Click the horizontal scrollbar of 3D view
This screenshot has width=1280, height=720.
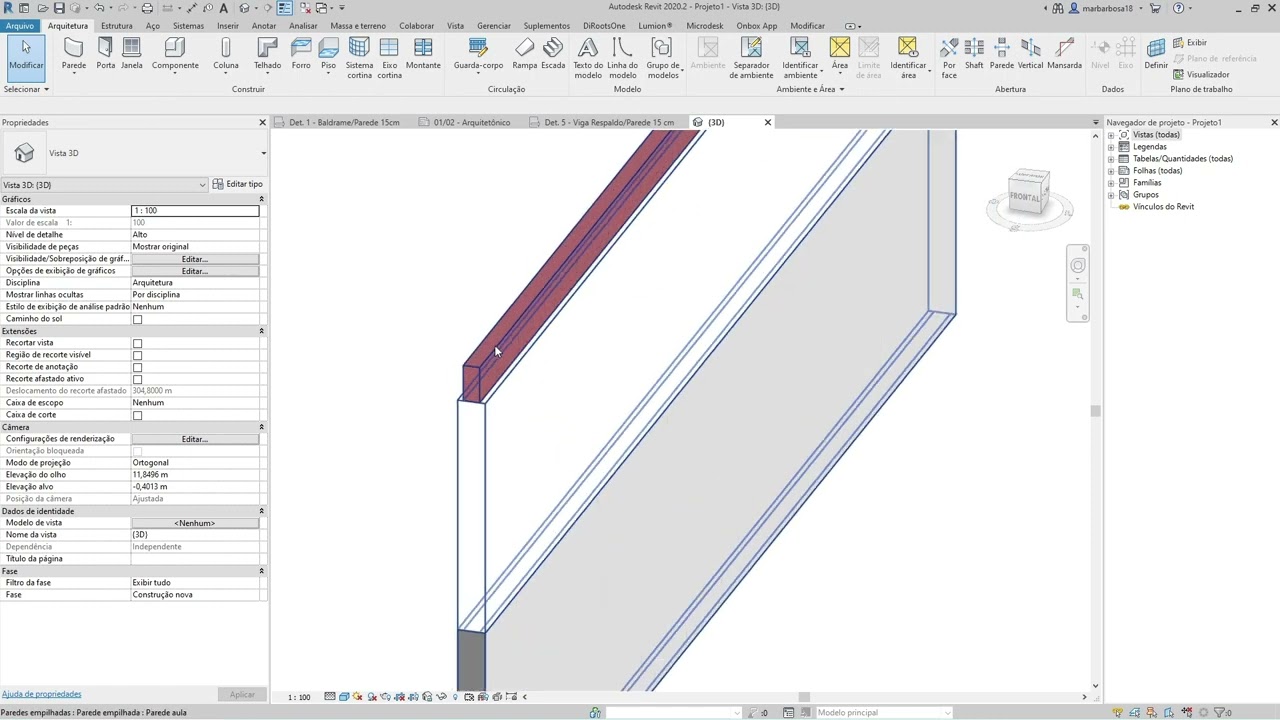[x=805, y=697]
